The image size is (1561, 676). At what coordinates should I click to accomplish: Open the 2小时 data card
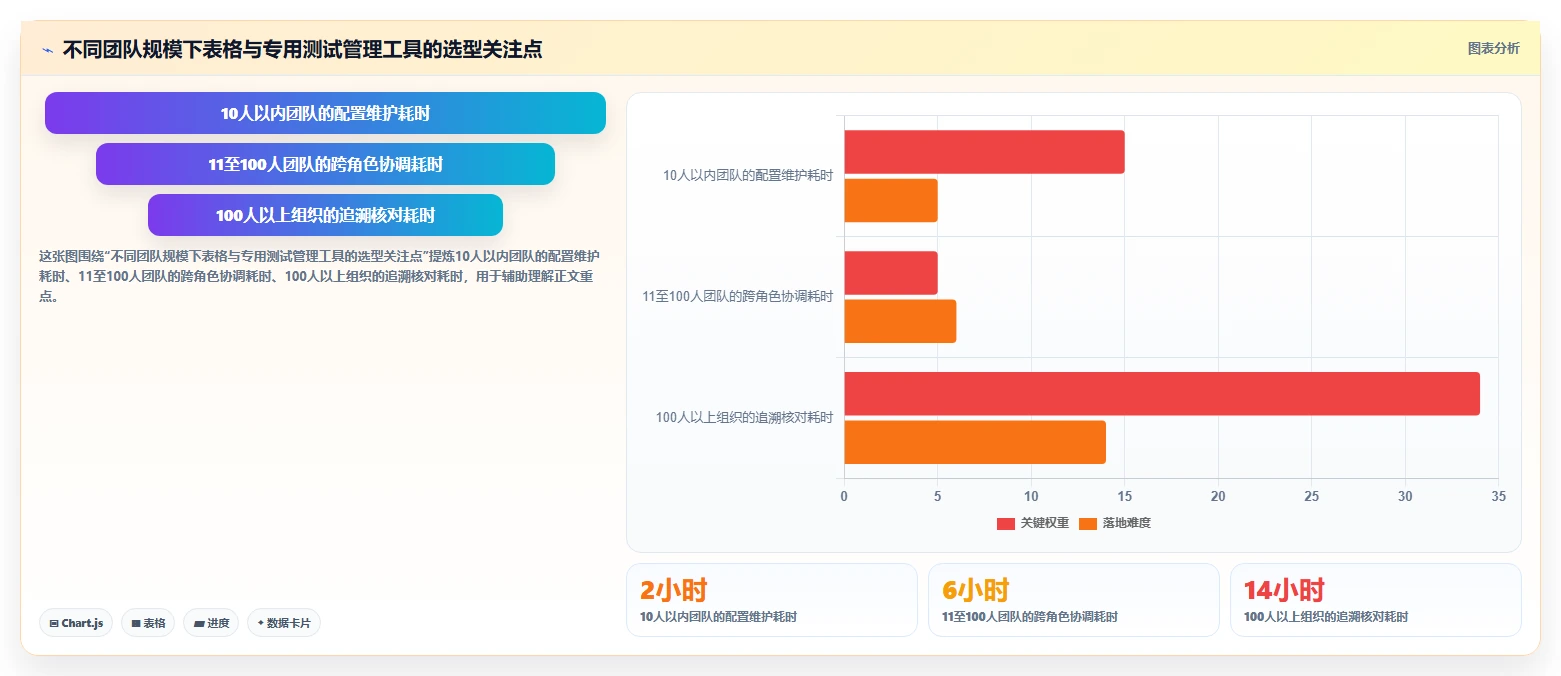[772, 600]
